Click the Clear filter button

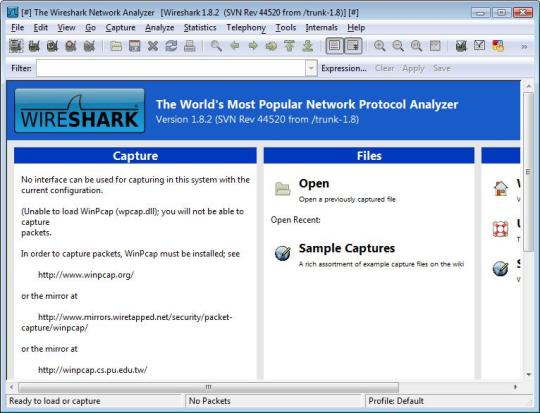click(384, 68)
